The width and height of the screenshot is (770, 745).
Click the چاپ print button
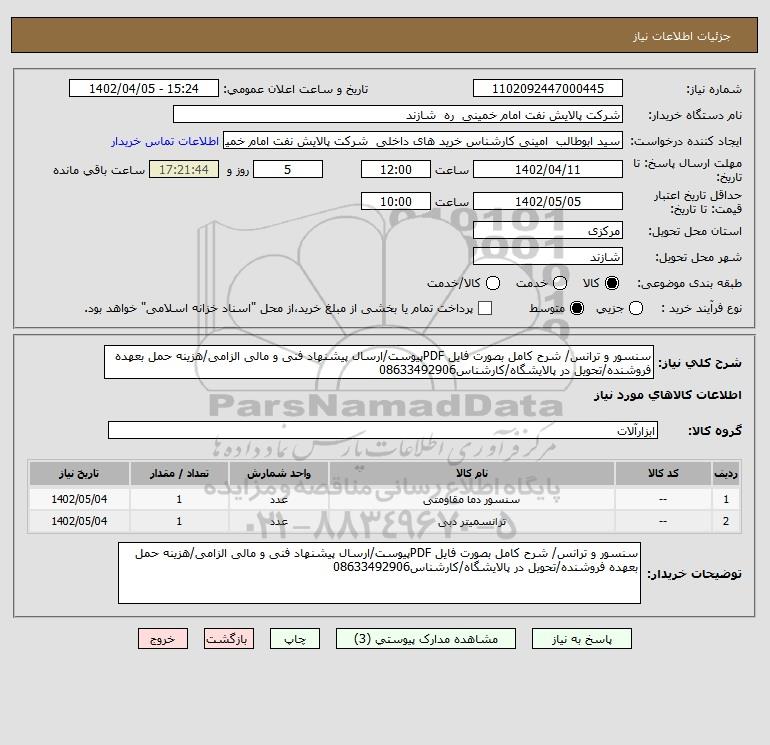coord(295,639)
